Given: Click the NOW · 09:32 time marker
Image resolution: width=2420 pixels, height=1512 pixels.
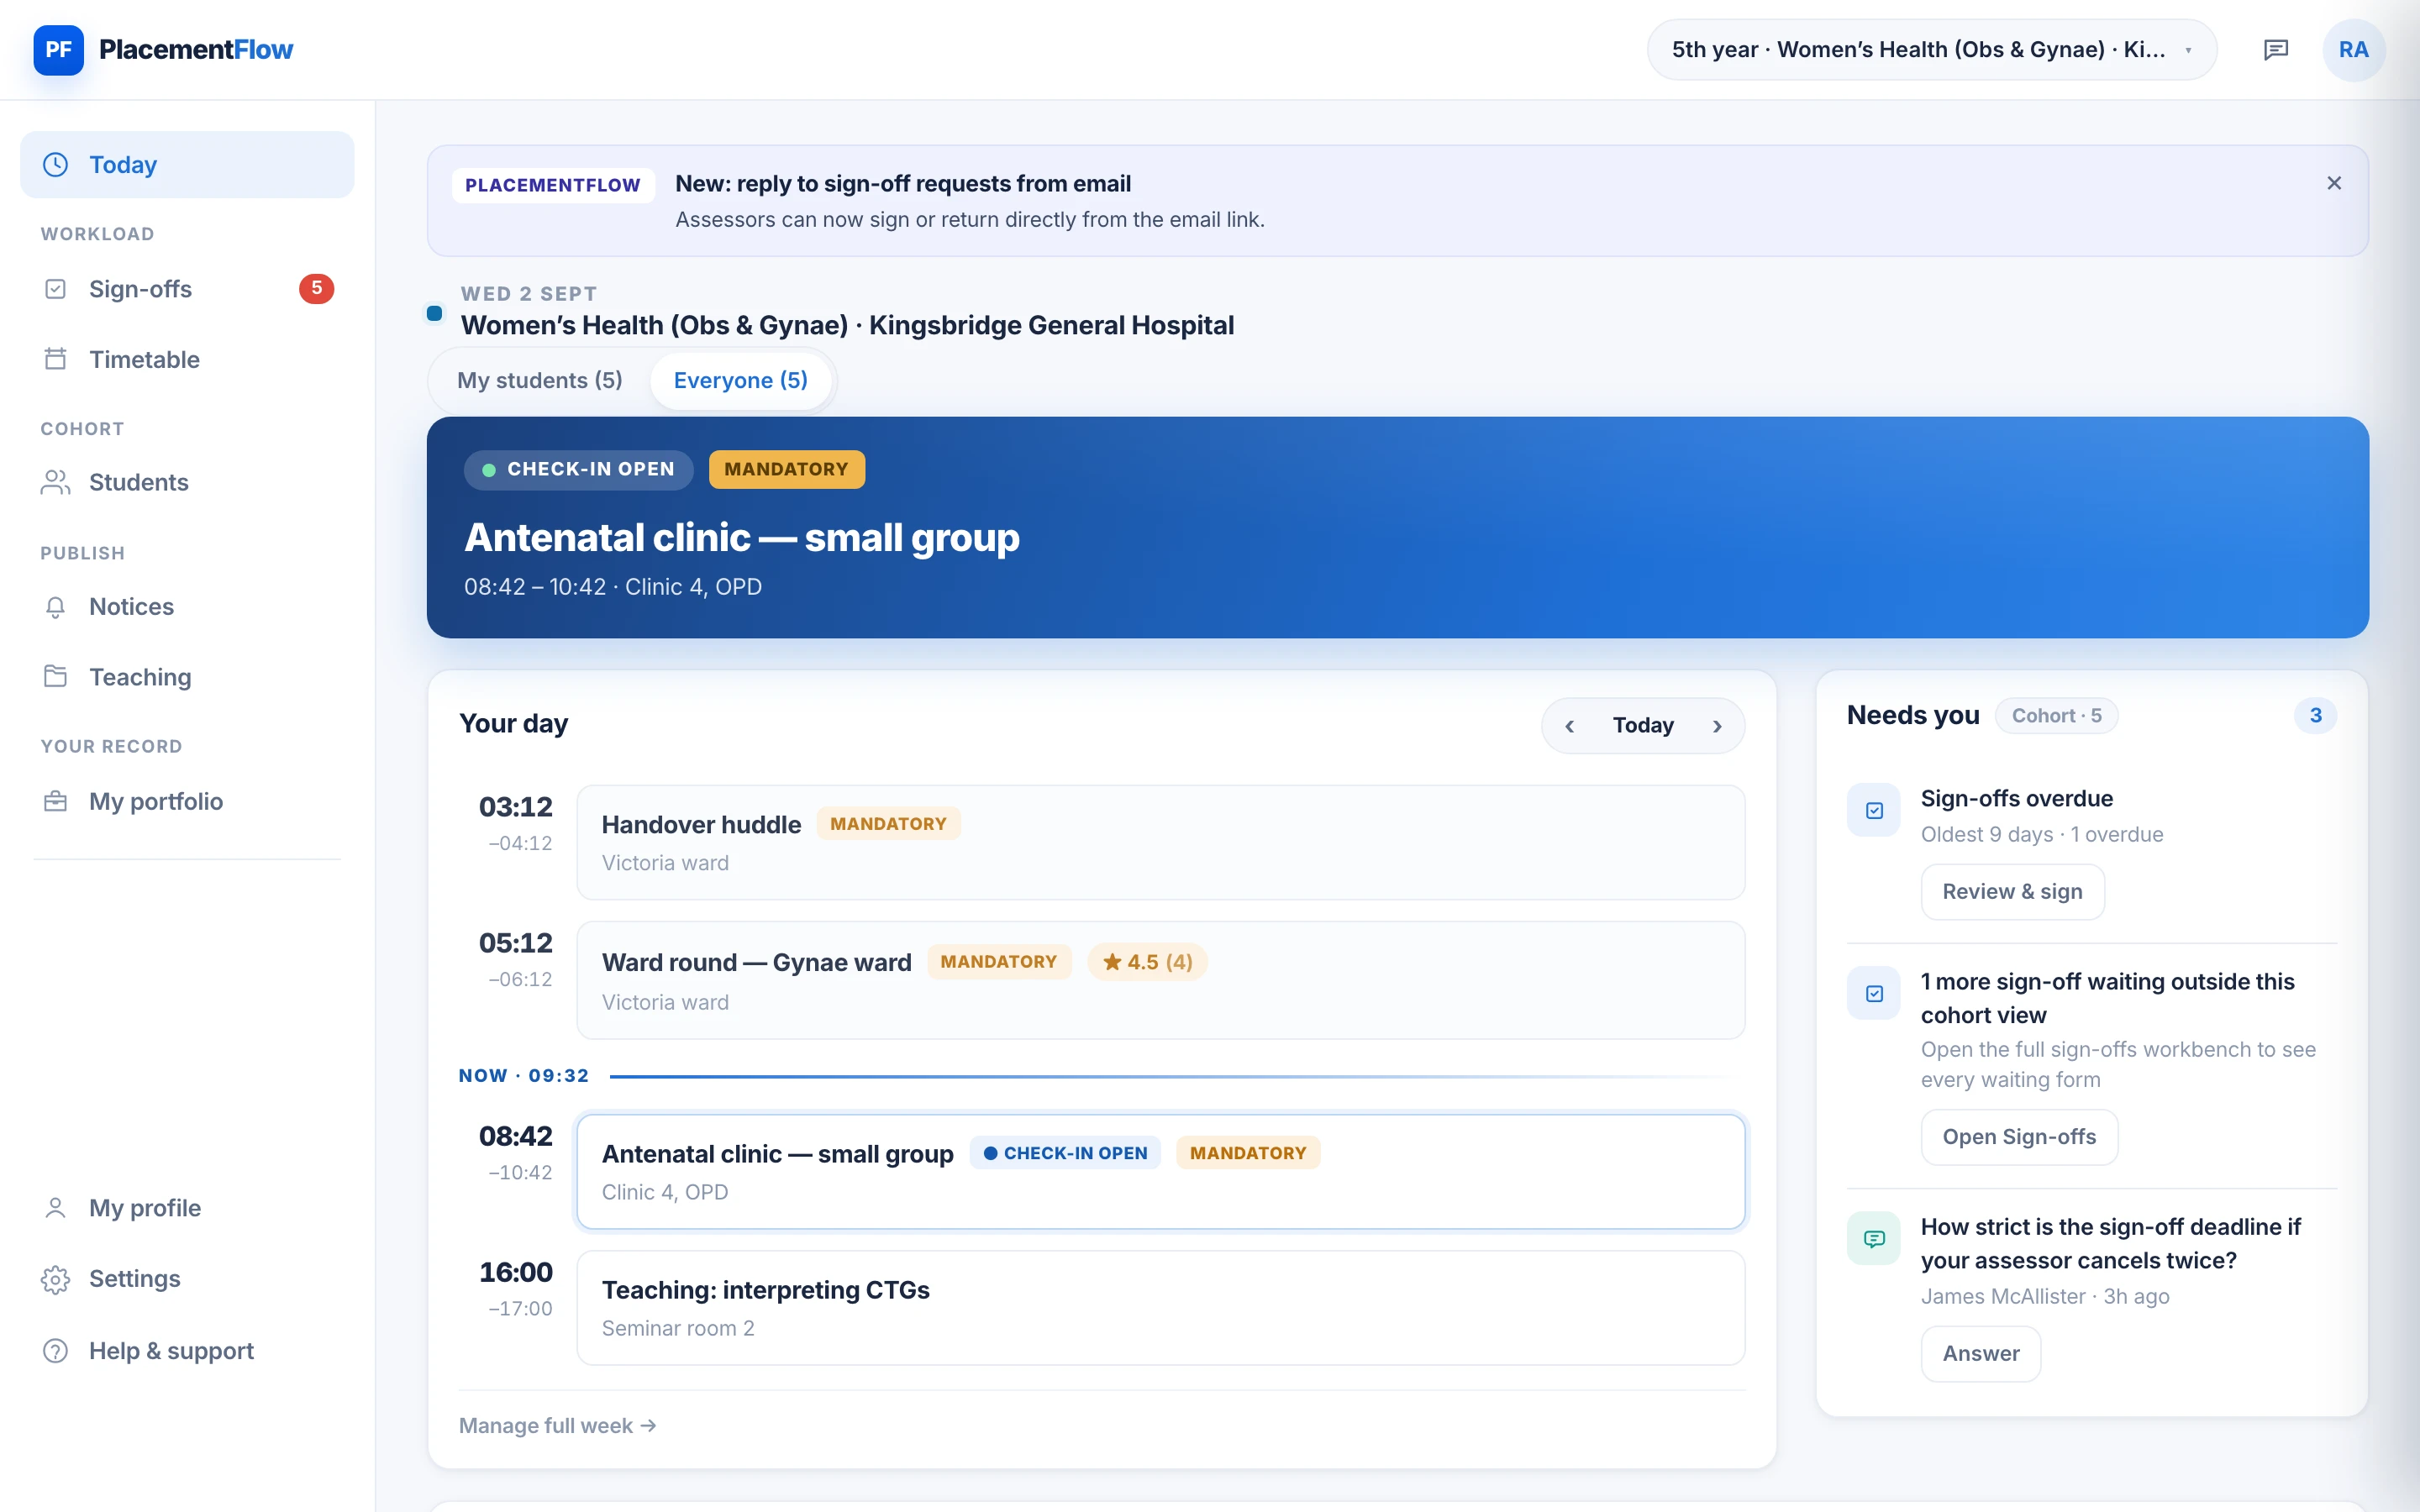Looking at the screenshot, I should click(524, 1076).
